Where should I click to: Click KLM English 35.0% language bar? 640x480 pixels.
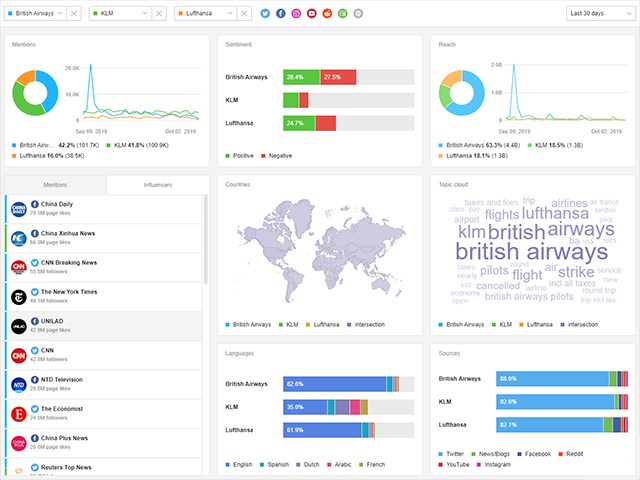coord(305,407)
